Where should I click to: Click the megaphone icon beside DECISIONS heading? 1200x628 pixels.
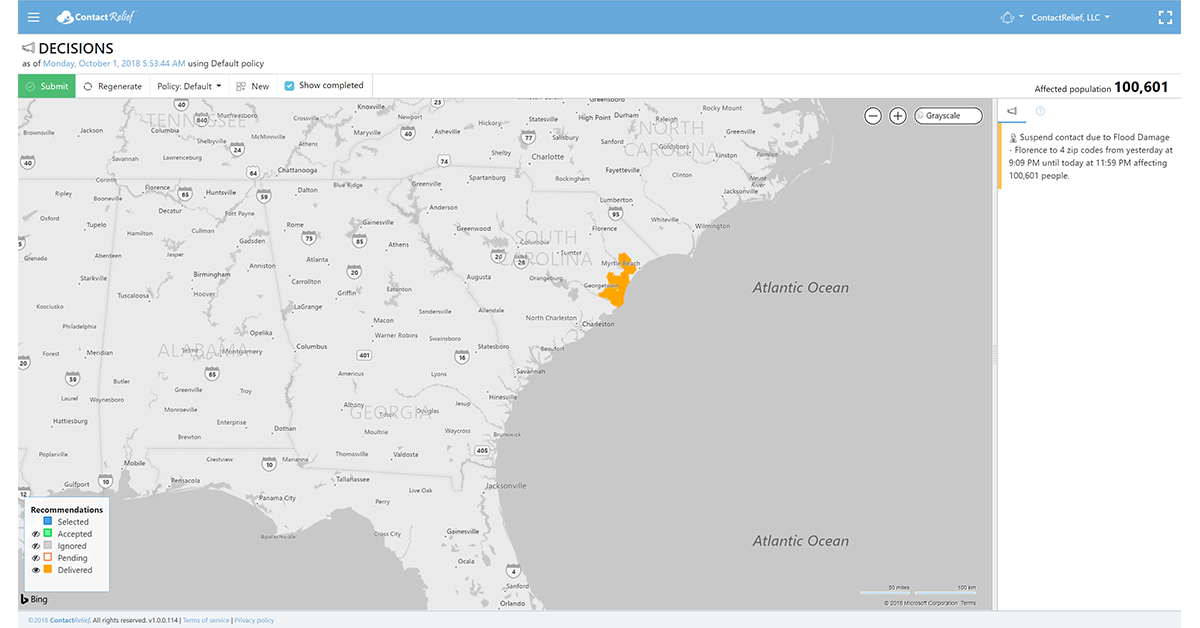click(x=28, y=48)
